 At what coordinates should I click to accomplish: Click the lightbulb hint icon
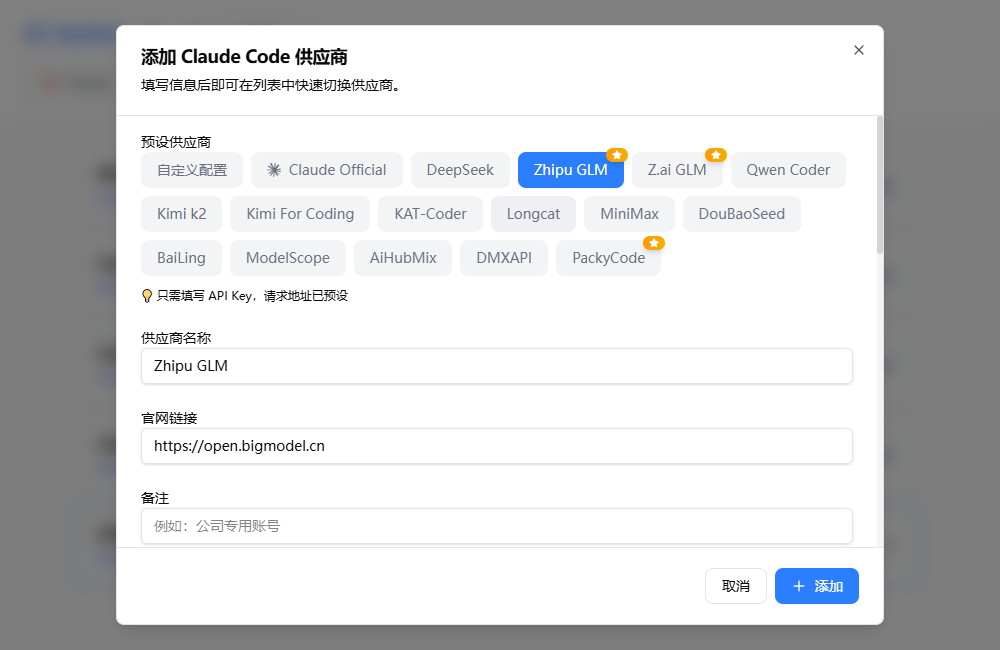pos(147,296)
